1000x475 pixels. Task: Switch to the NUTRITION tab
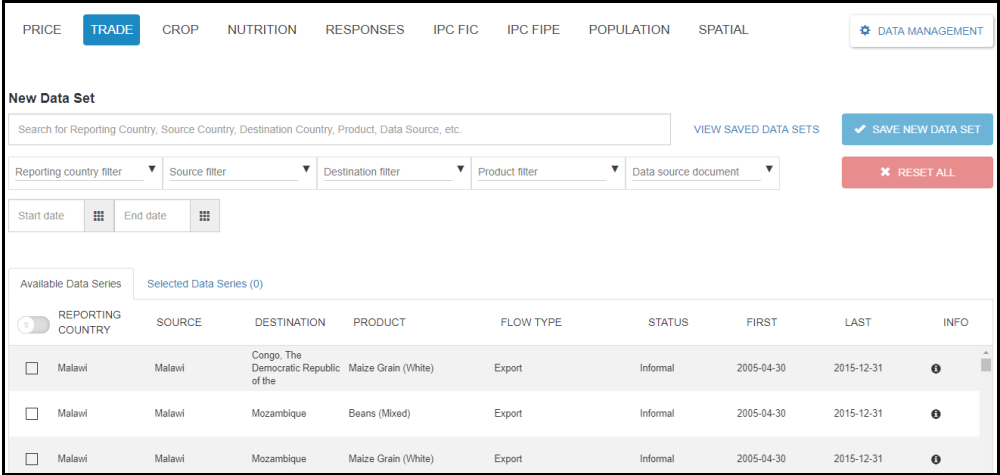pyautogui.click(x=262, y=30)
